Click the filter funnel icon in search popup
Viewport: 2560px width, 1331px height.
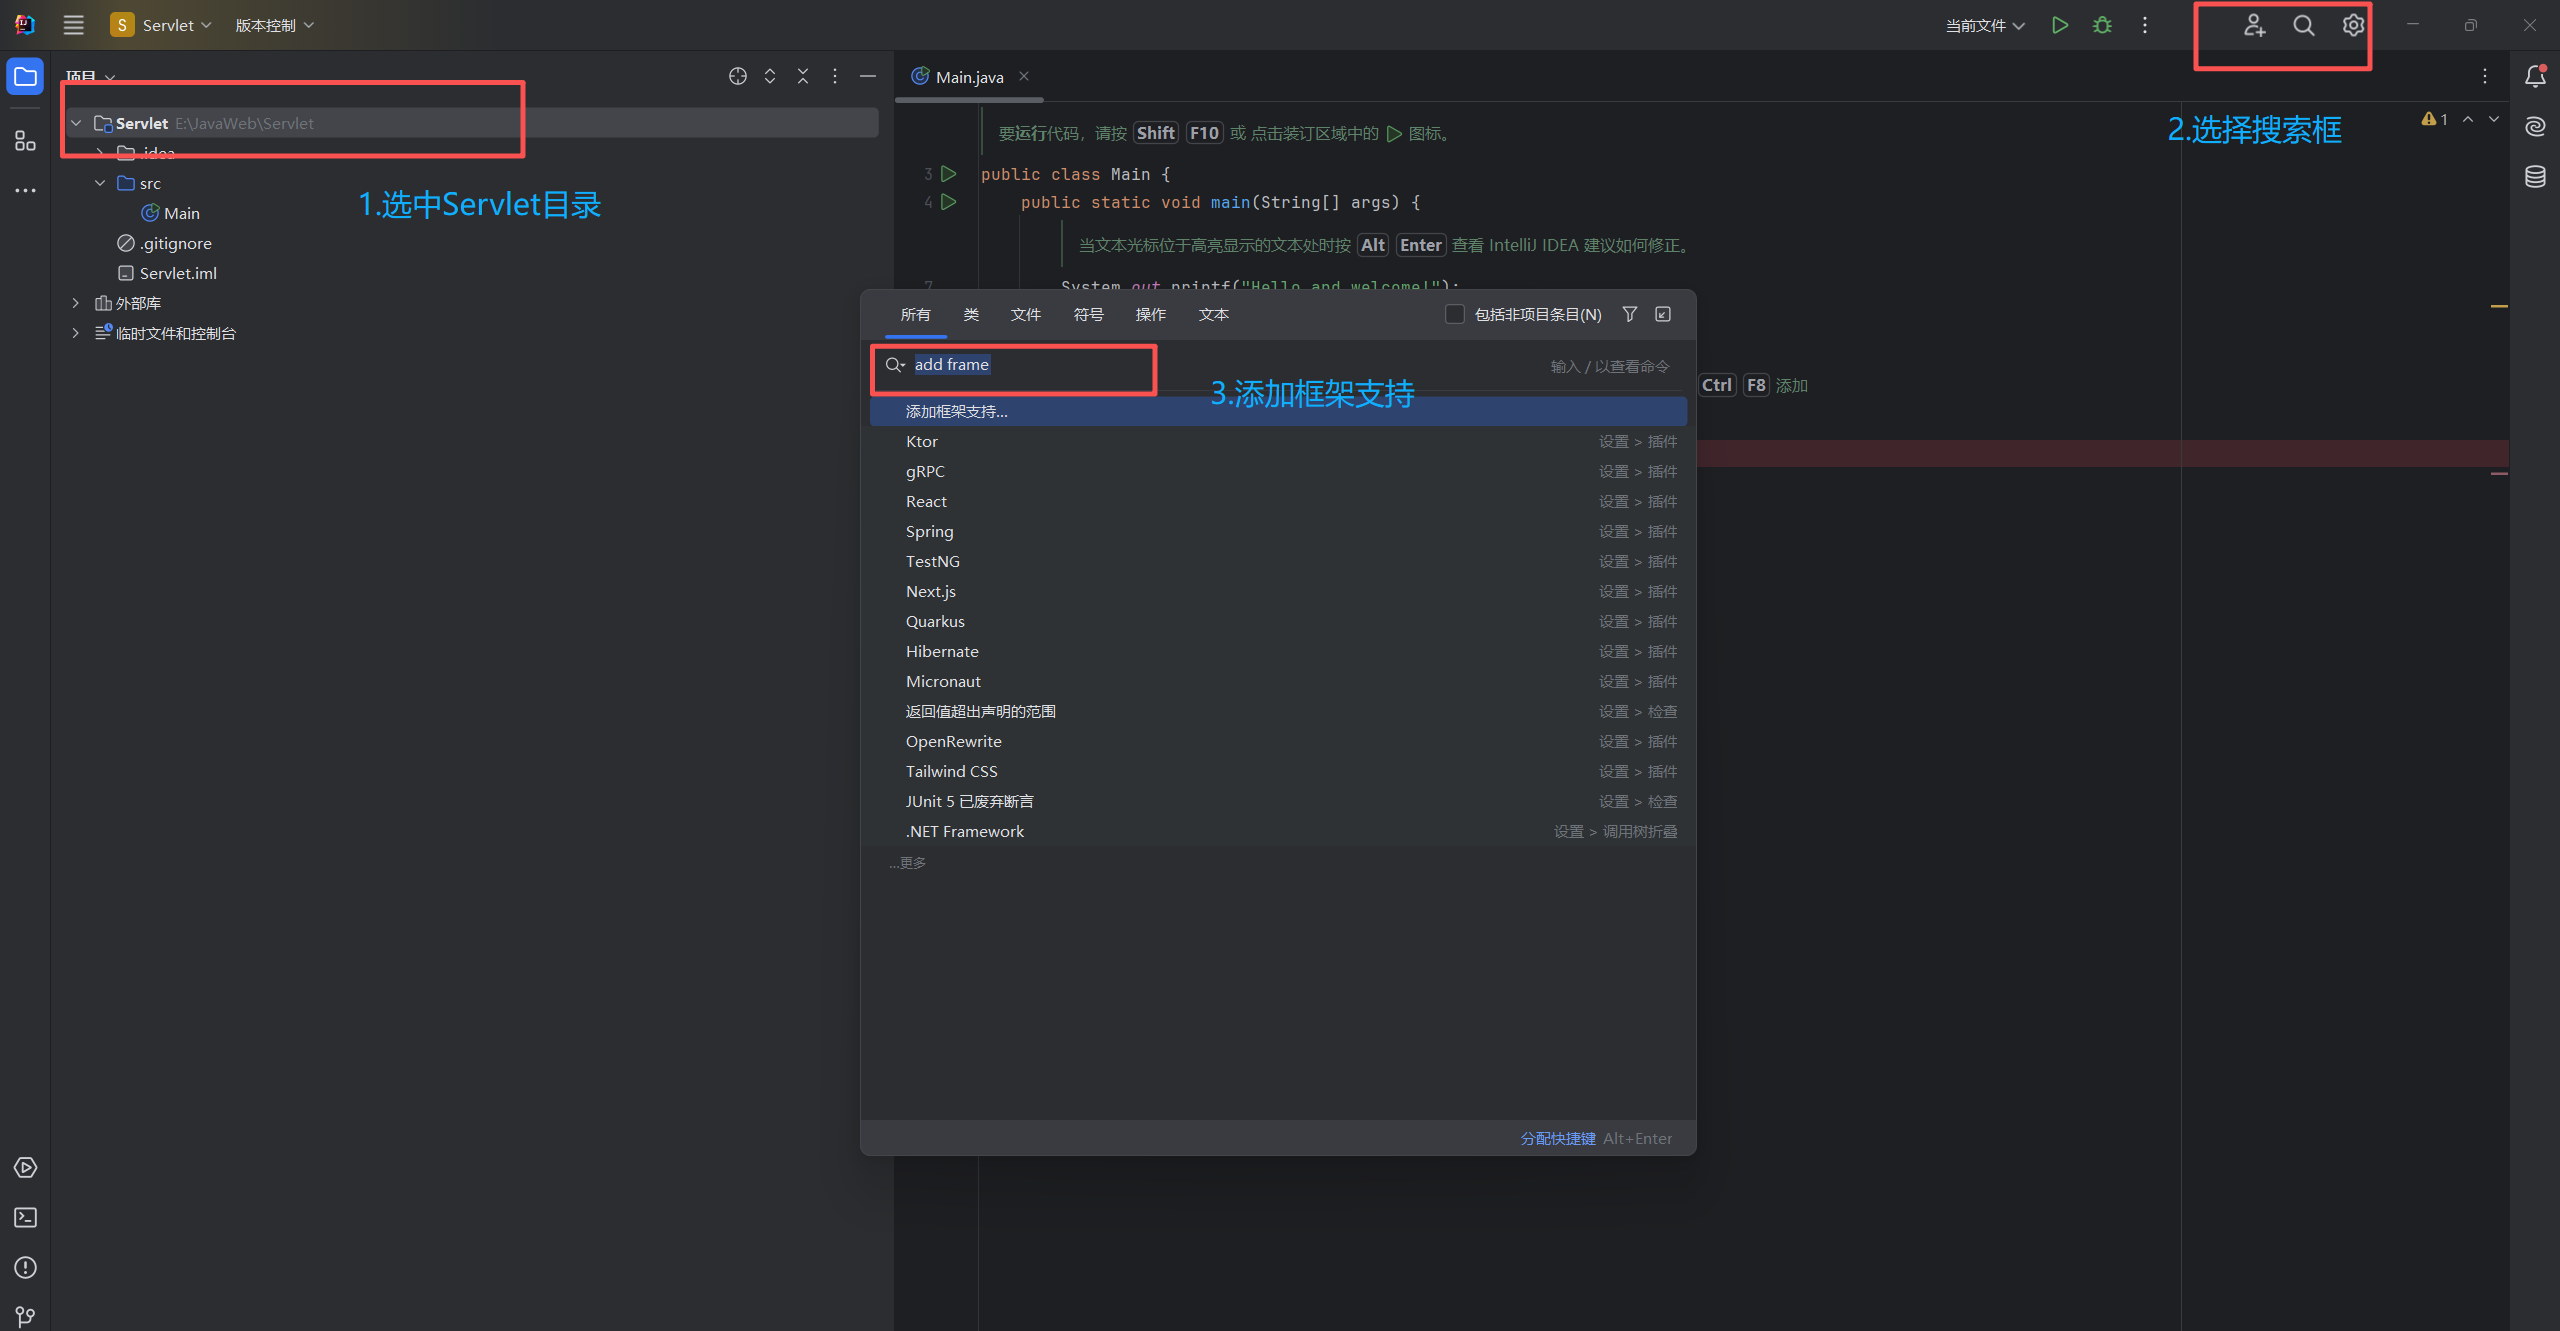[x=1629, y=314]
